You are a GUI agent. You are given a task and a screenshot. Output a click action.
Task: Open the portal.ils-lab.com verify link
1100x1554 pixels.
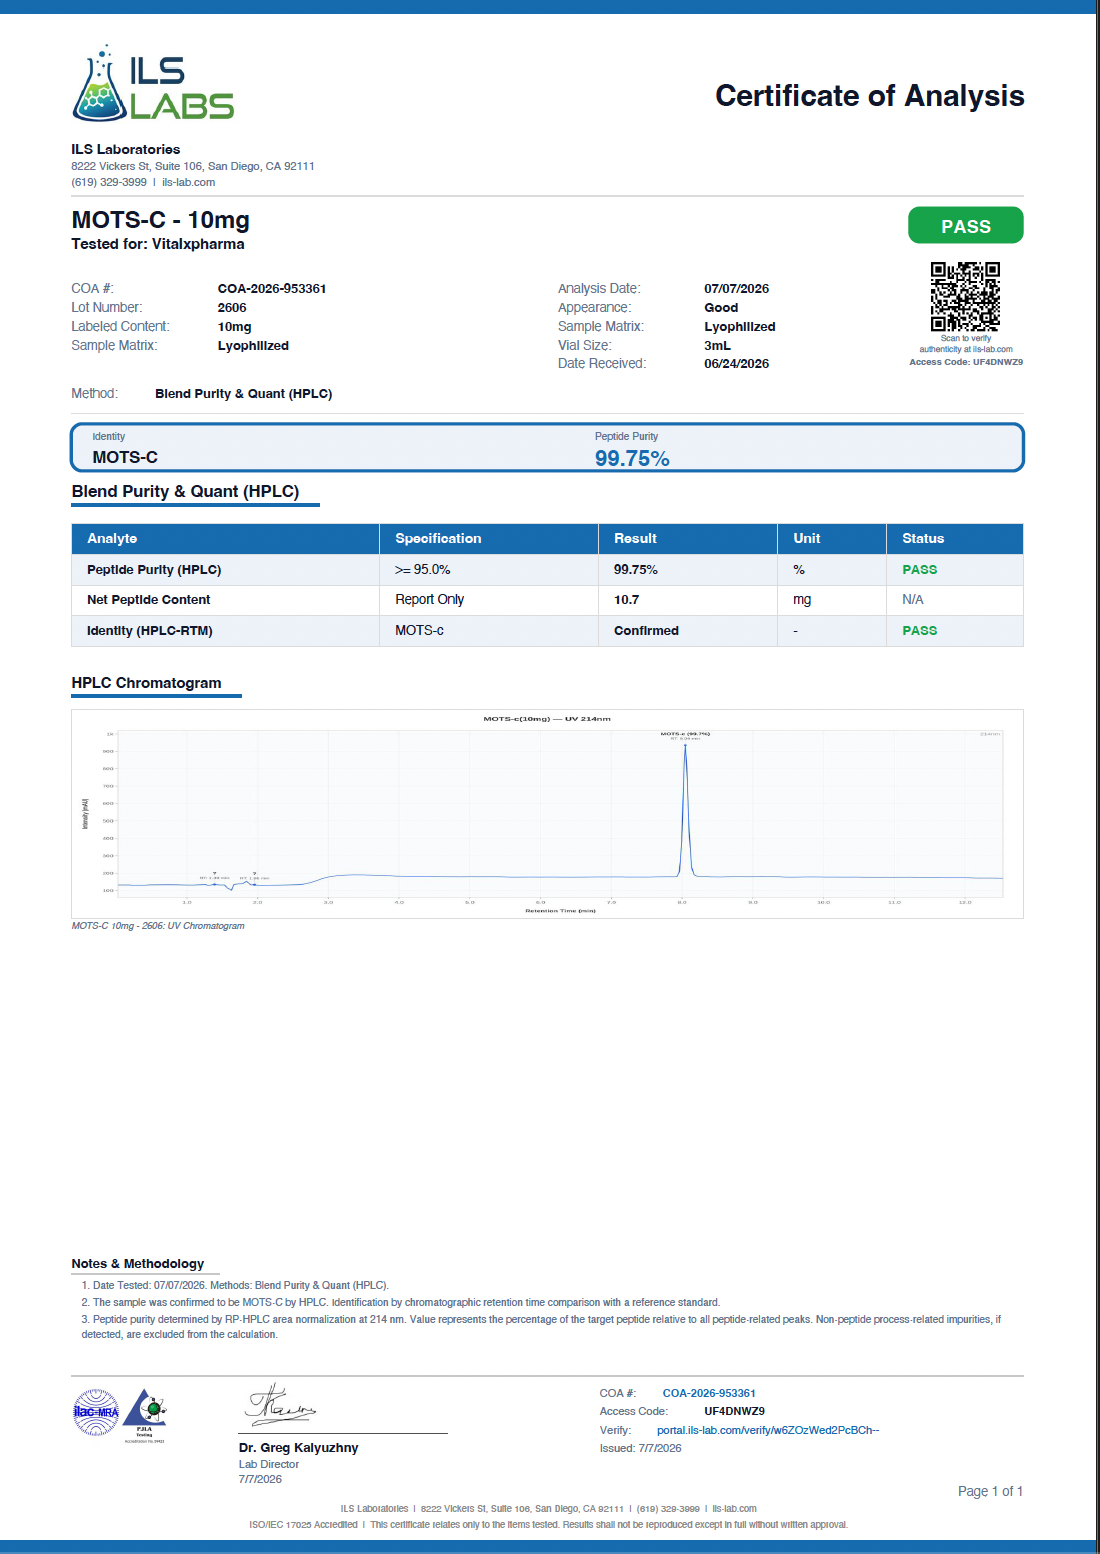[x=768, y=1430]
